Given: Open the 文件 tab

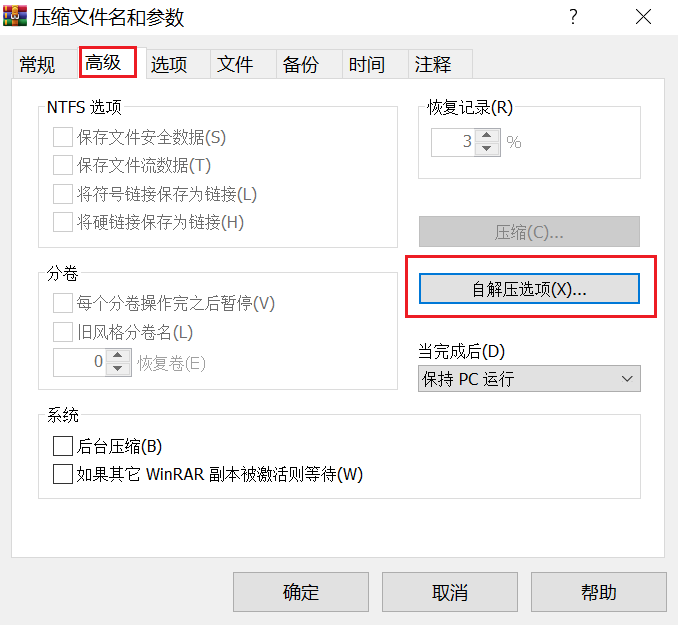Looking at the screenshot, I should click(235, 65).
